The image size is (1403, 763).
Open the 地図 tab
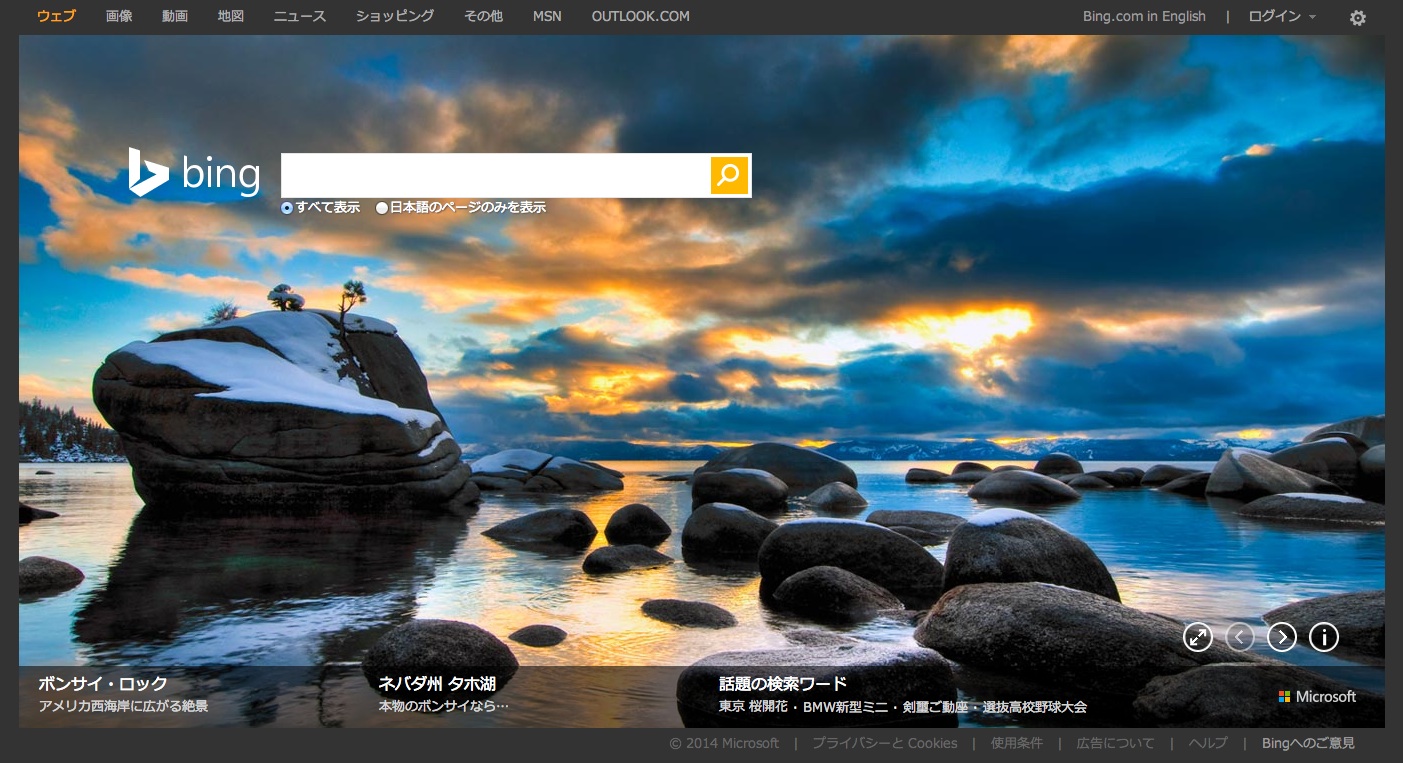point(231,17)
